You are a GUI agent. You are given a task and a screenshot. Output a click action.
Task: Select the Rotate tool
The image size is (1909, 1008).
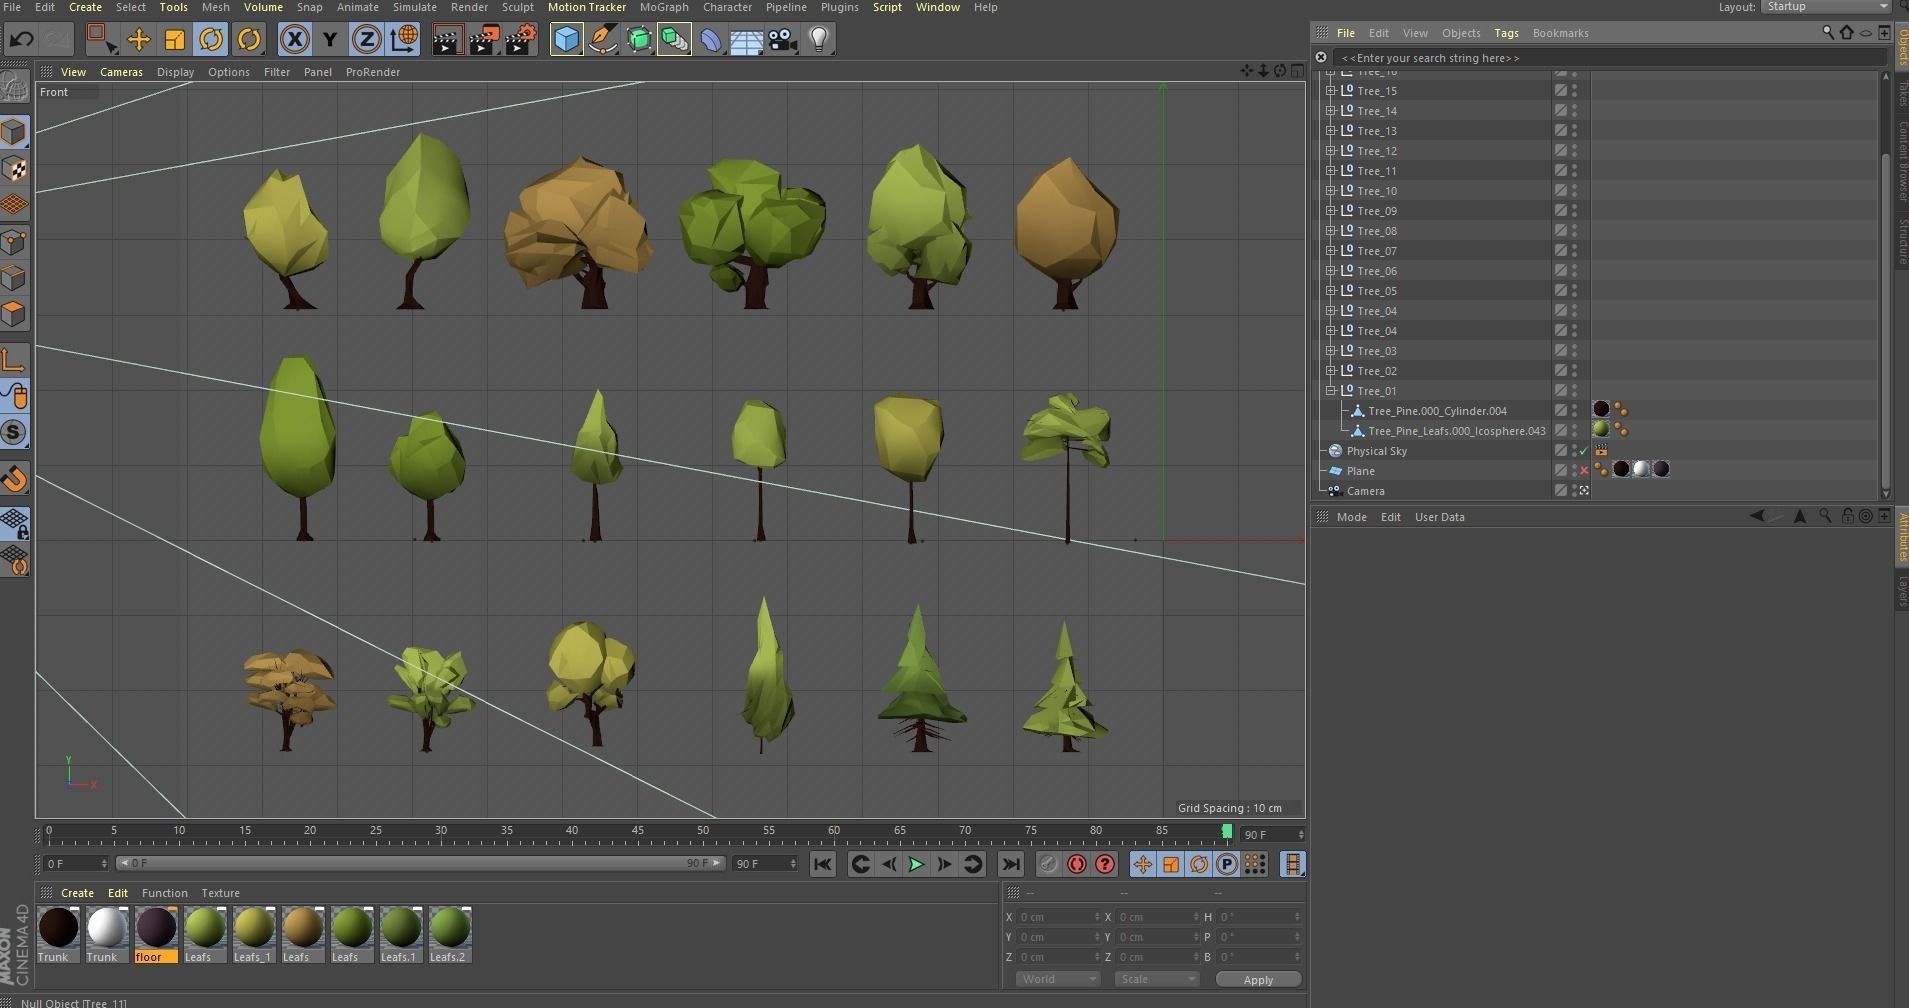pos(211,40)
